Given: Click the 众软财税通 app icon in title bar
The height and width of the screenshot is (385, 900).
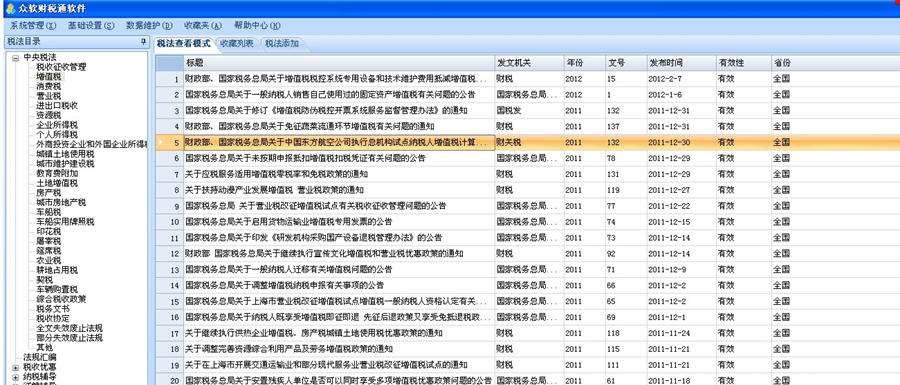Looking at the screenshot, I should [10, 9].
